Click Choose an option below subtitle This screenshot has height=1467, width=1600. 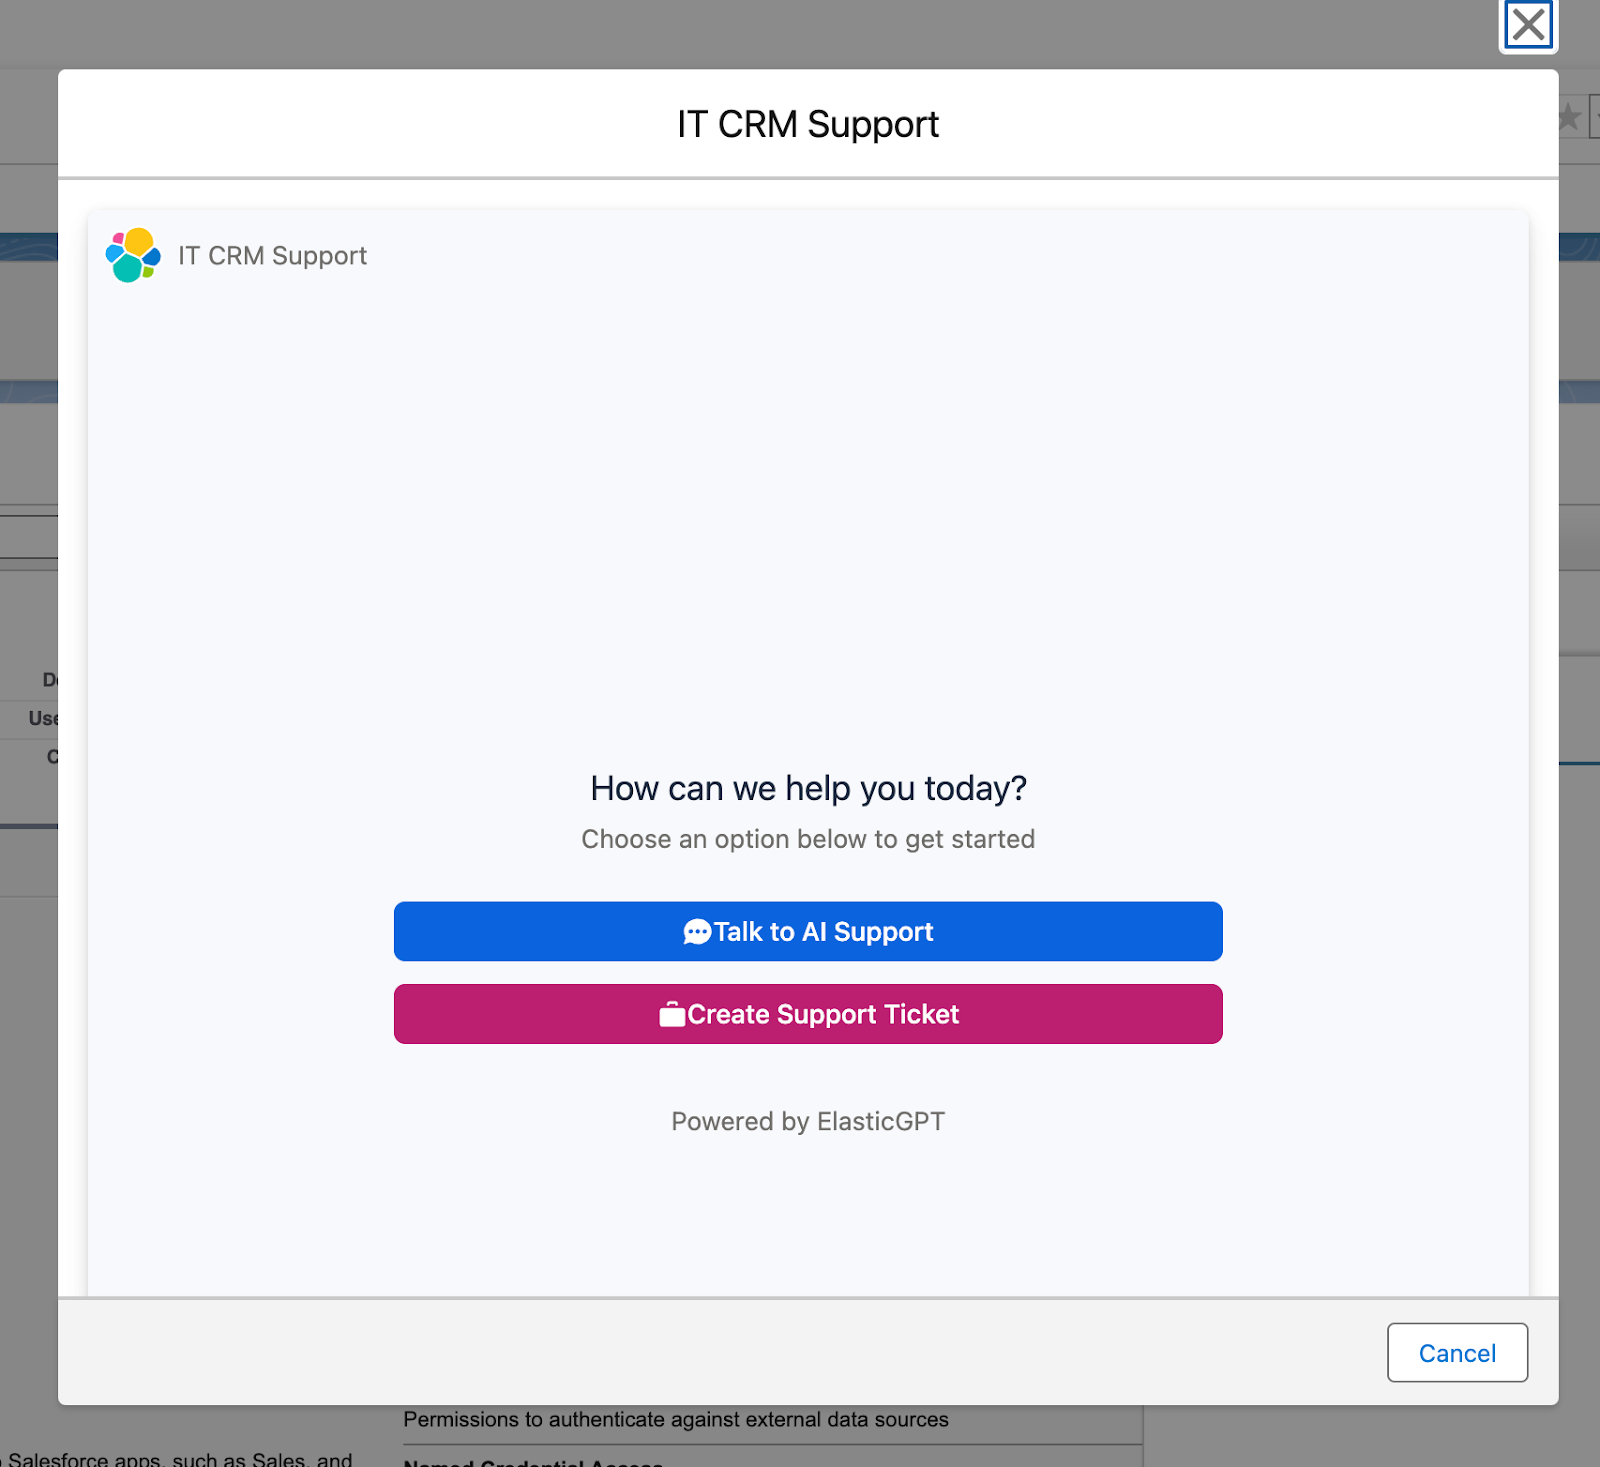[x=808, y=839]
